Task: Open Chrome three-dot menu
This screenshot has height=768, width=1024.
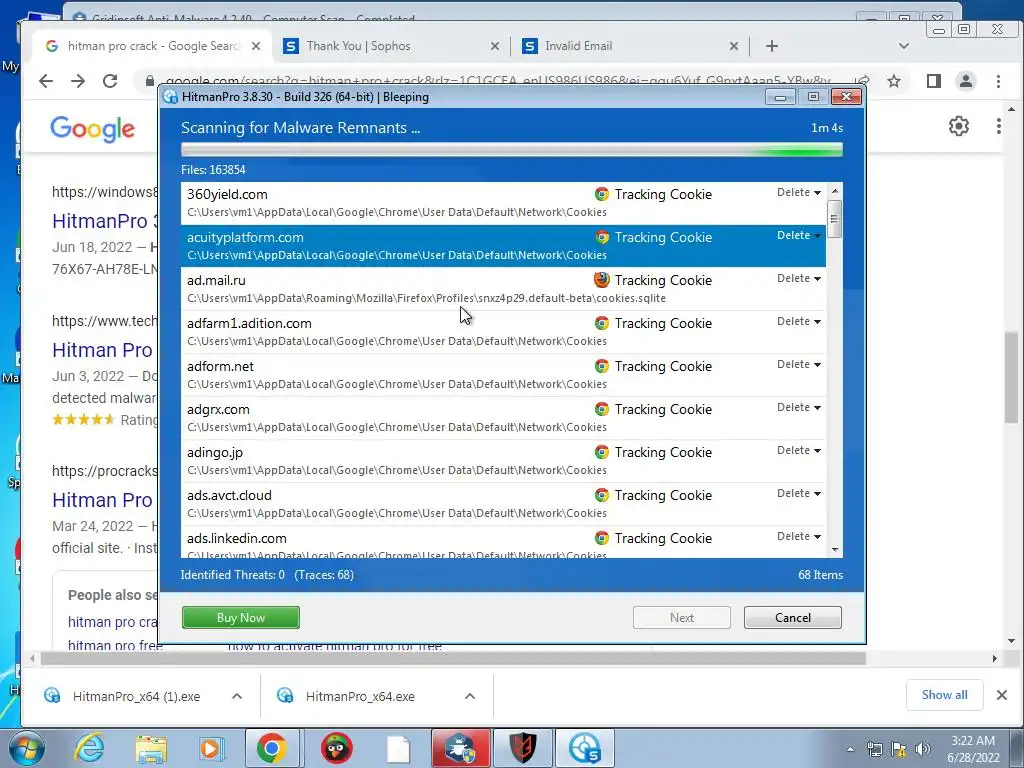Action: point(999,81)
